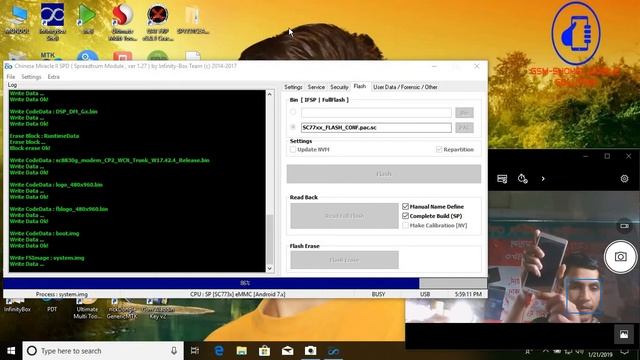The image size is (640, 360).
Task: Click the SC77xx_FLASH_CONF.pac.sc file field
Action: point(376,127)
